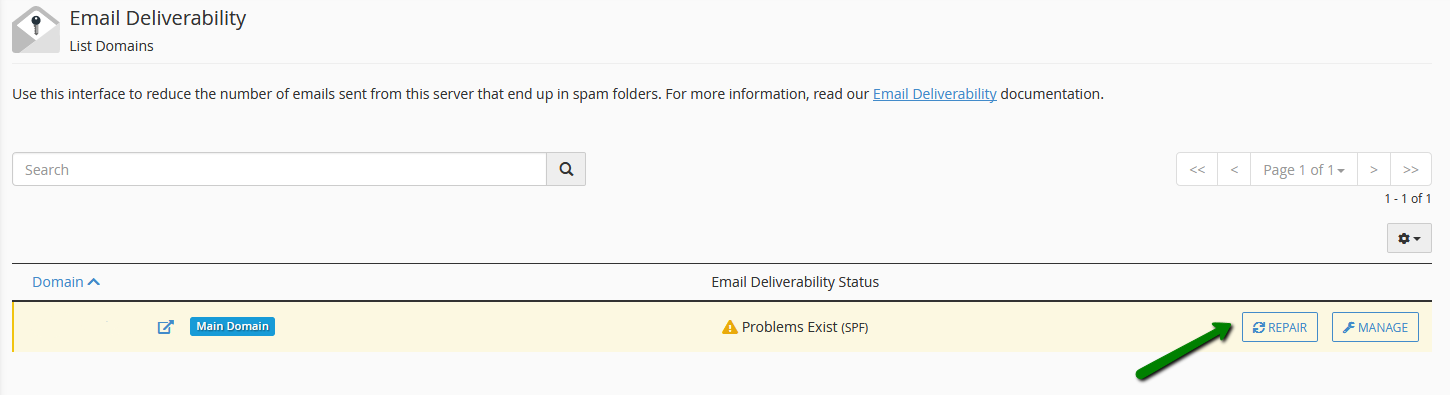Click the Main Domain badge
This screenshot has height=395, width=1450.
[x=232, y=326]
